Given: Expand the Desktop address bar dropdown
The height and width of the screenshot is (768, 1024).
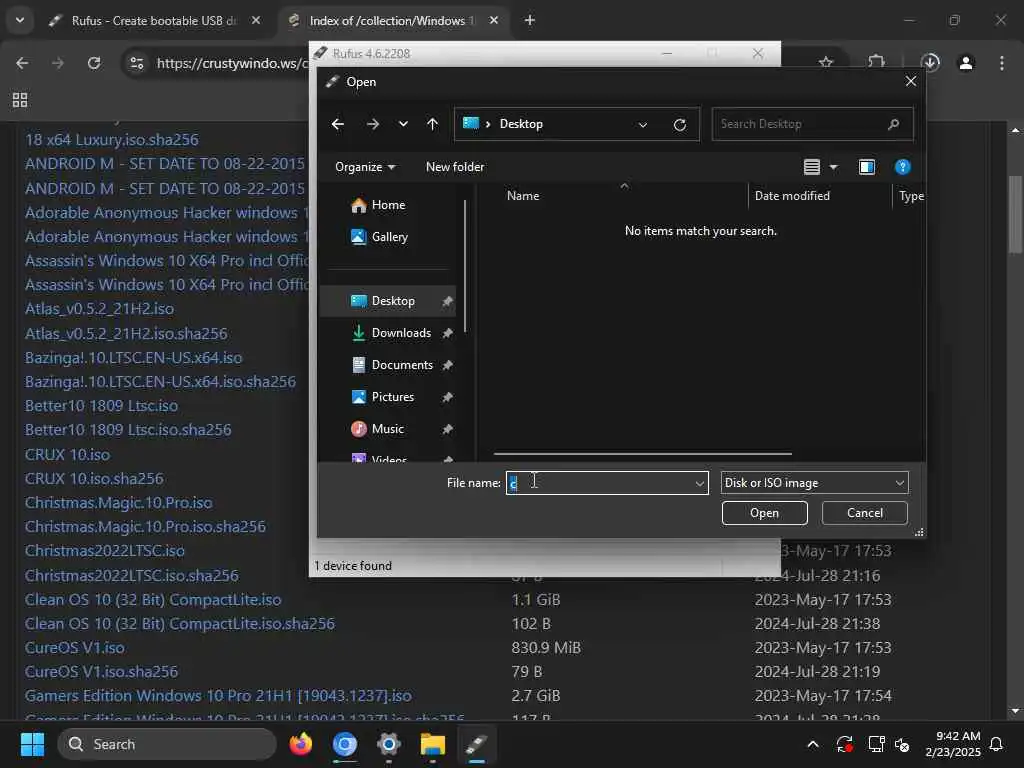Looking at the screenshot, I should (x=643, y=125).
